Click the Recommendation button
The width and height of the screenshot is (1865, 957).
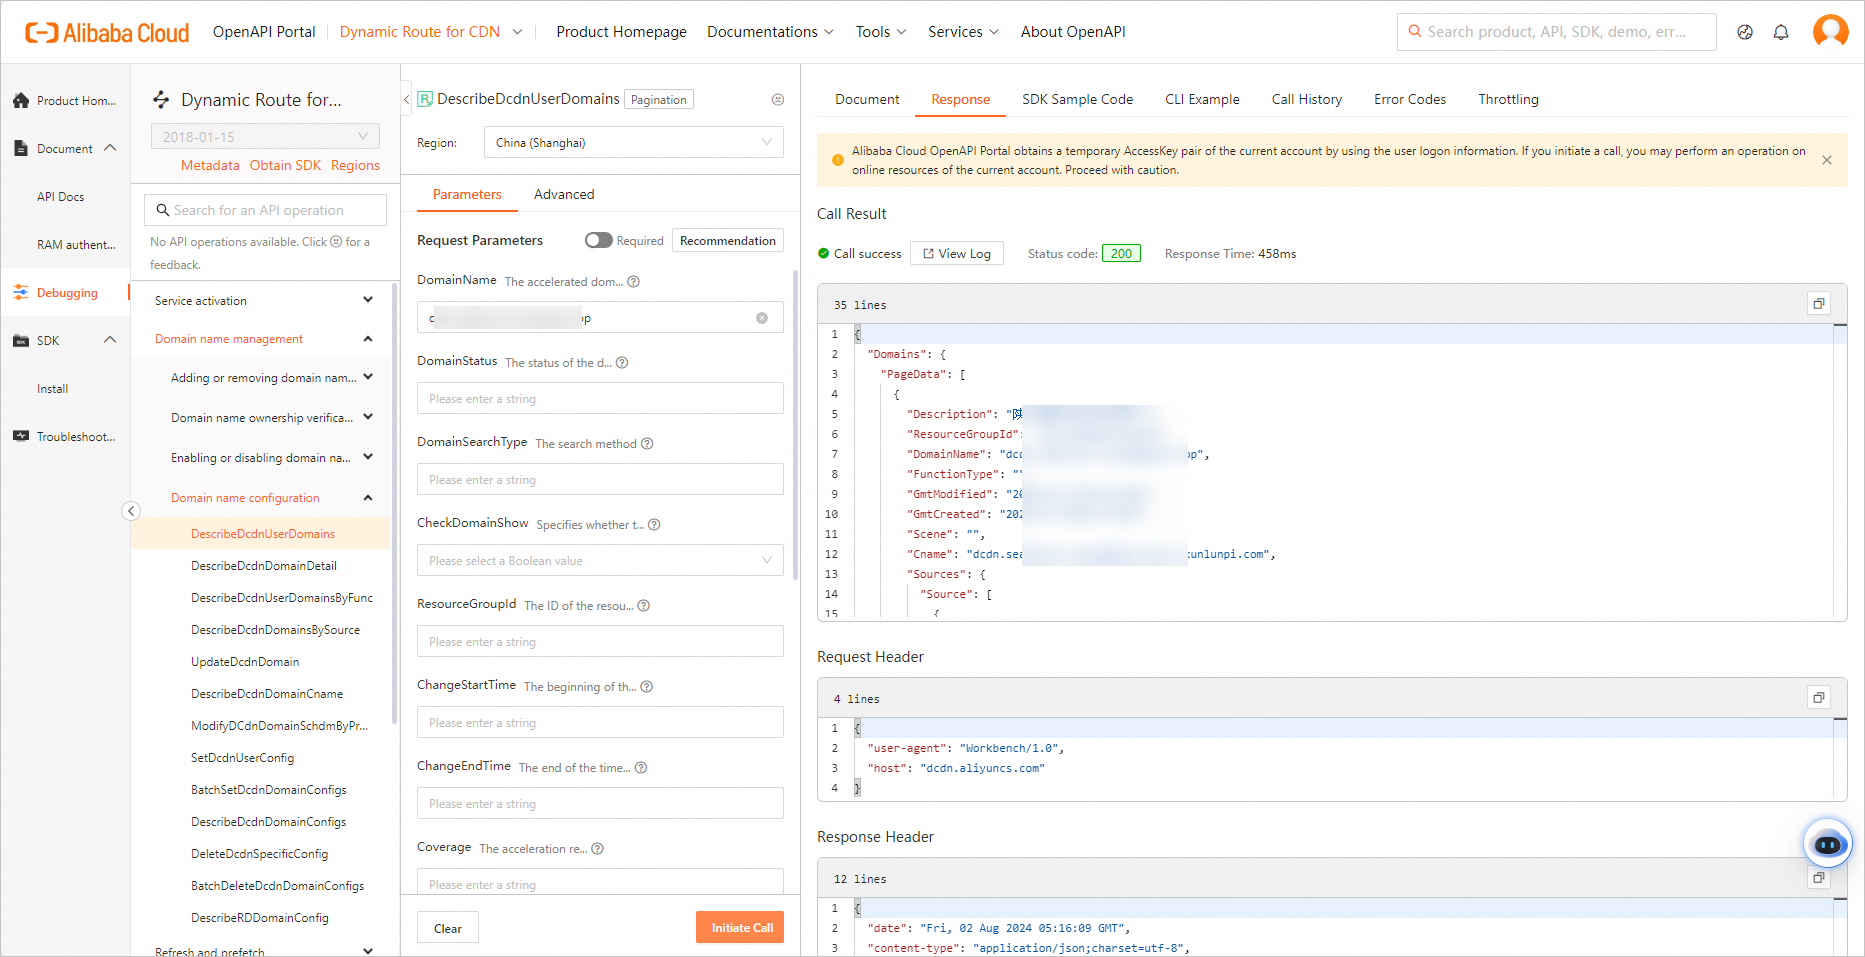click(728, 240)
